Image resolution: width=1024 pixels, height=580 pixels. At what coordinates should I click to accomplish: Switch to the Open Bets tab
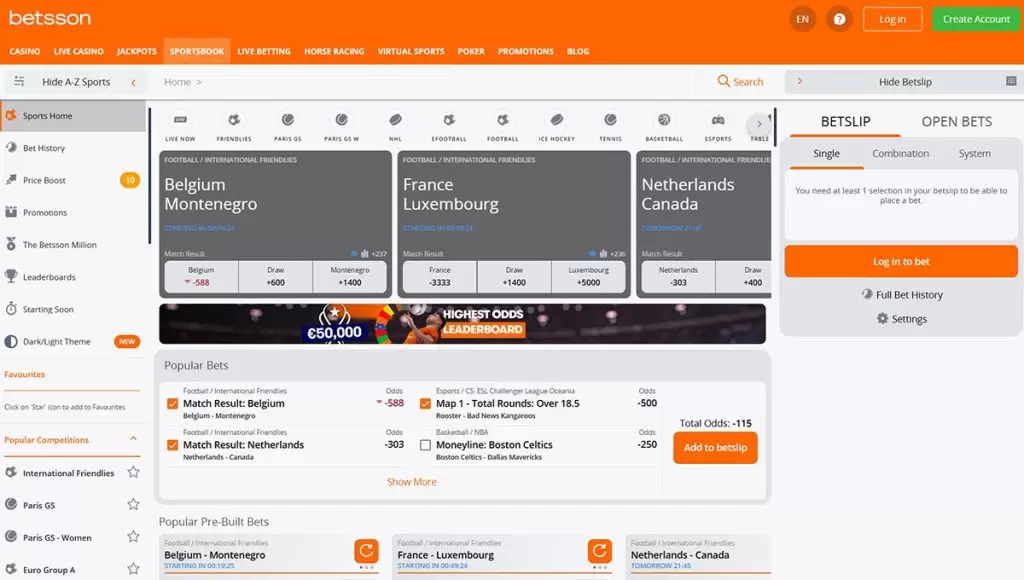point(957,121)
